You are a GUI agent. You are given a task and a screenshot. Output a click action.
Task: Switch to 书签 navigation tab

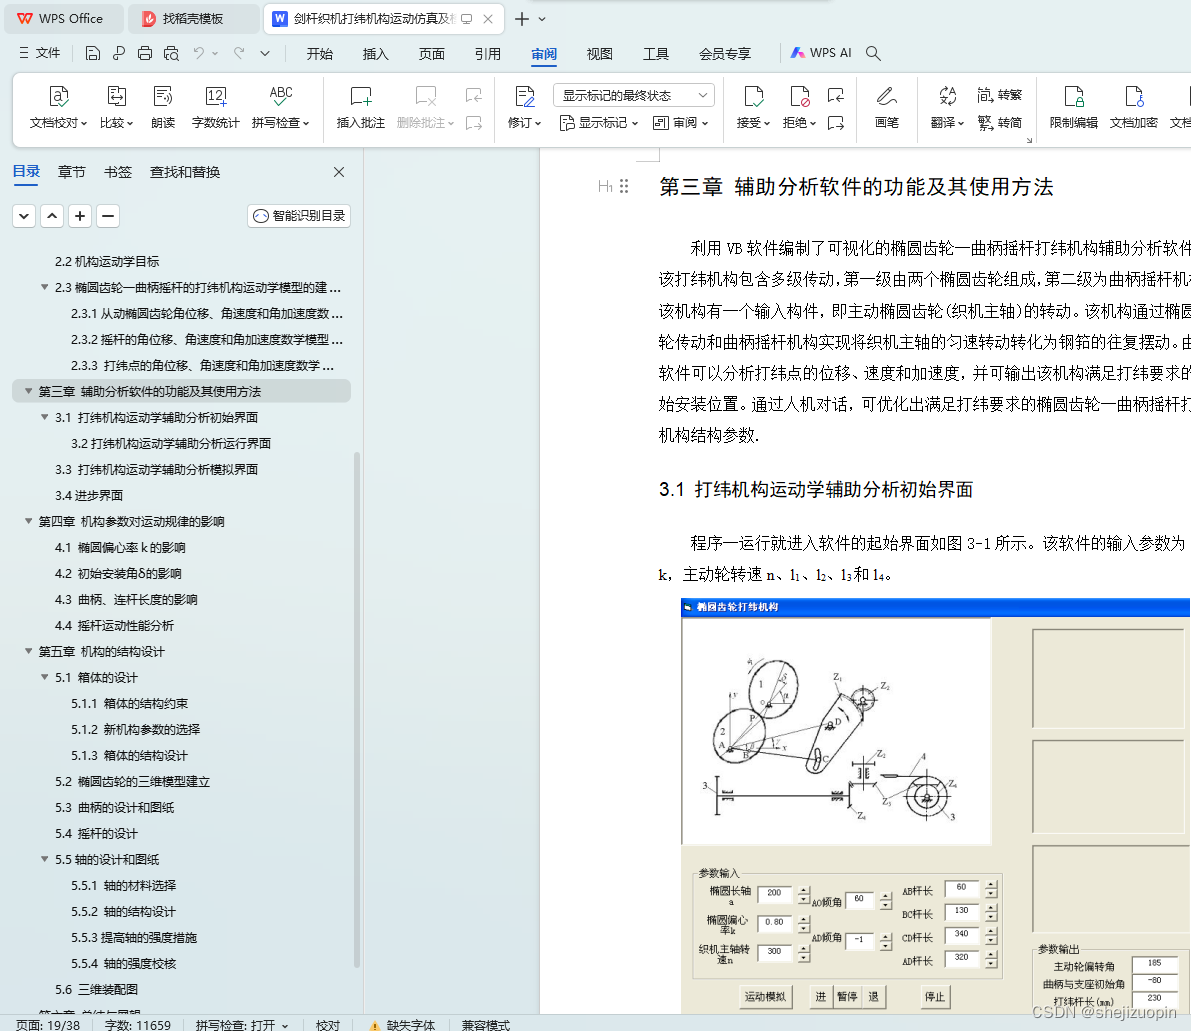118,172
